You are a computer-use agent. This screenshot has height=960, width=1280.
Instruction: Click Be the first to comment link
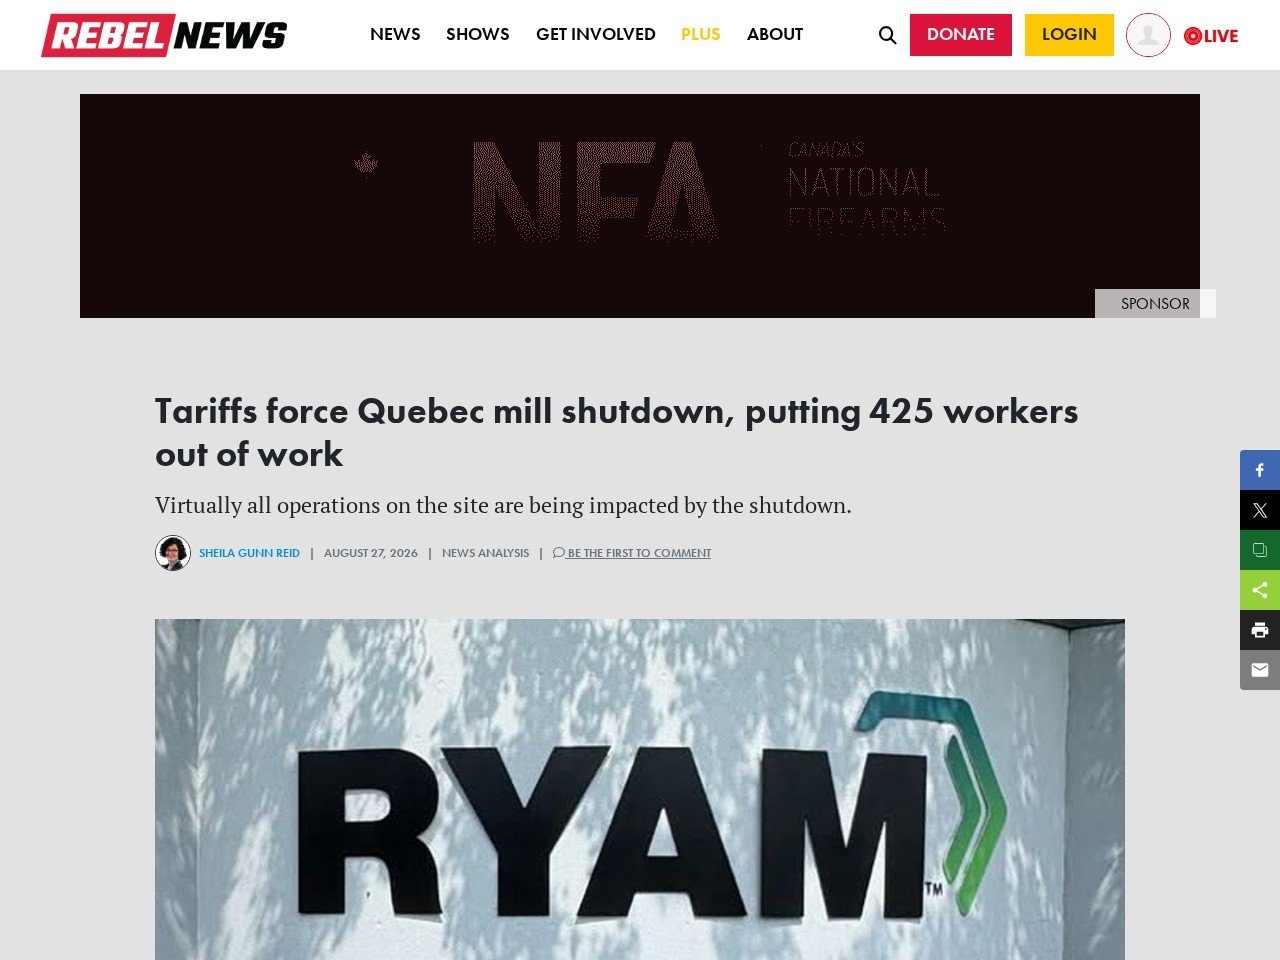point(632,553)
